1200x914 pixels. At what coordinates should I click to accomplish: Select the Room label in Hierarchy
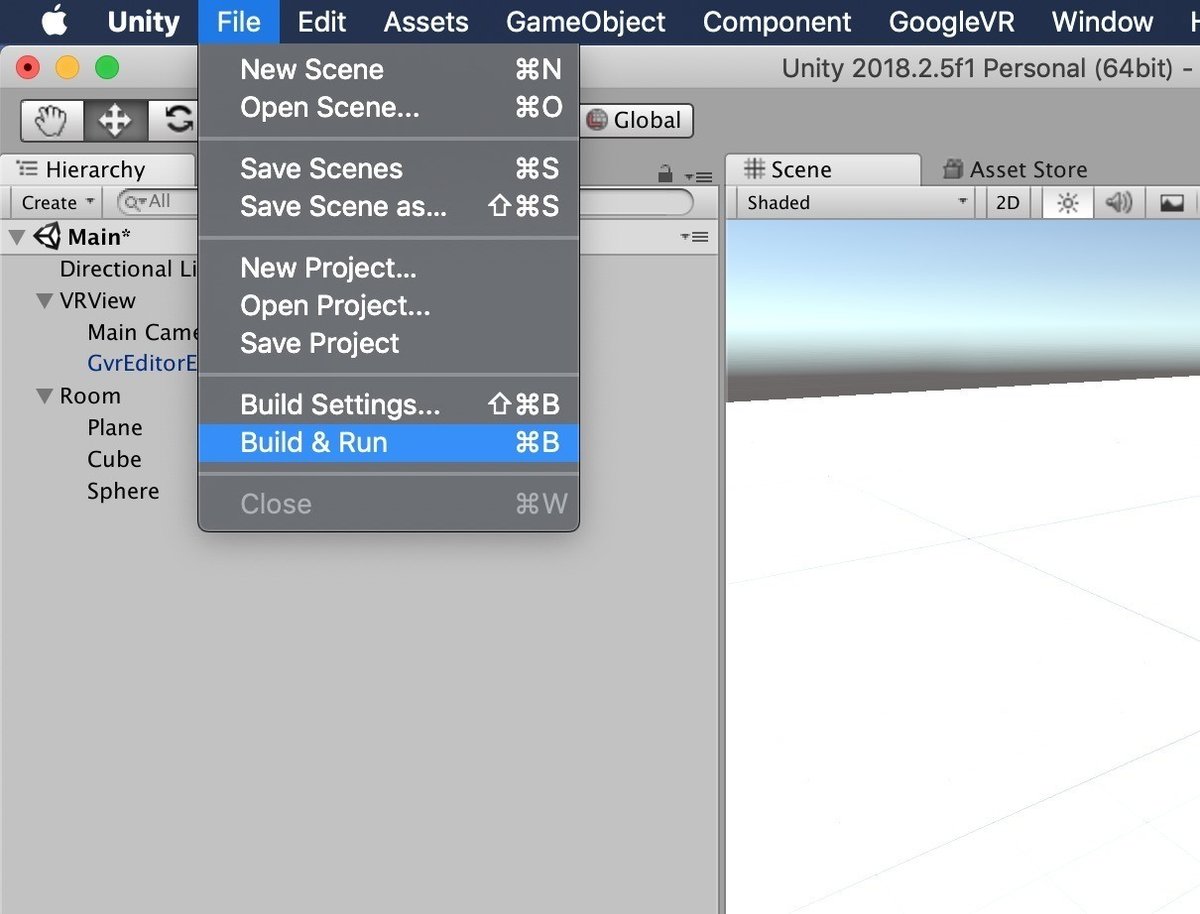pos(90,396)
